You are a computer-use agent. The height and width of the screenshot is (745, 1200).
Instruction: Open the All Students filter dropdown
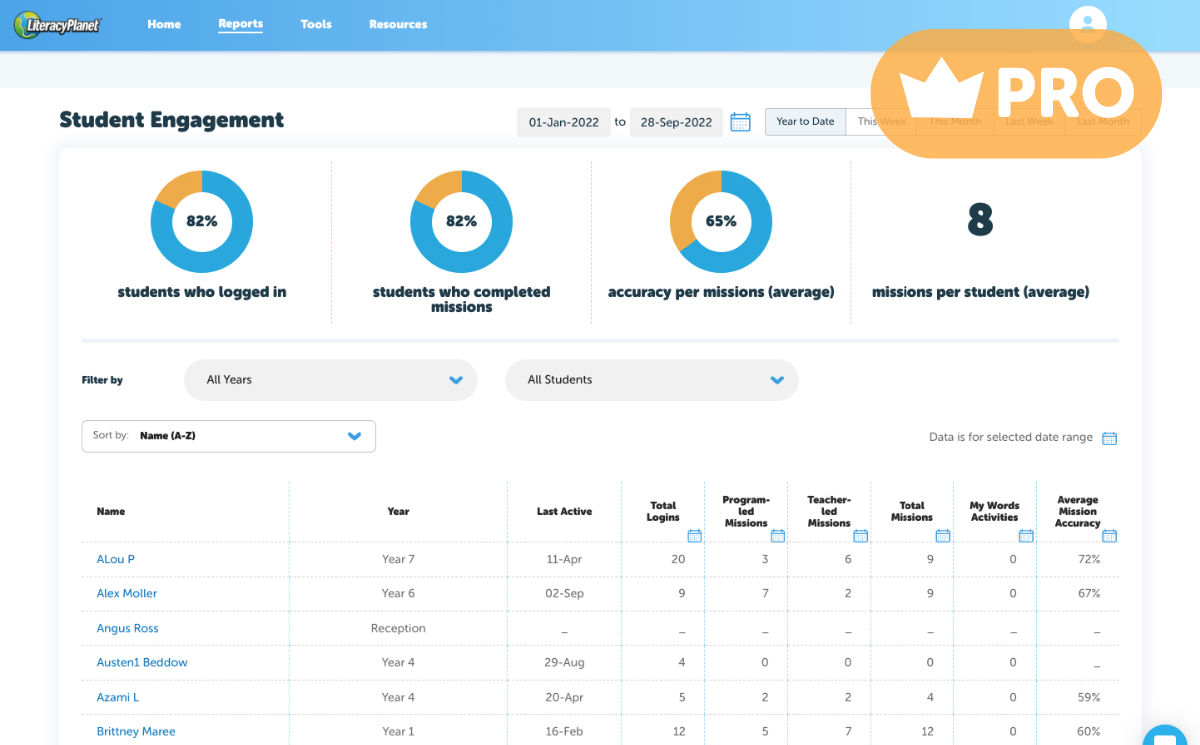pos(651,380)
